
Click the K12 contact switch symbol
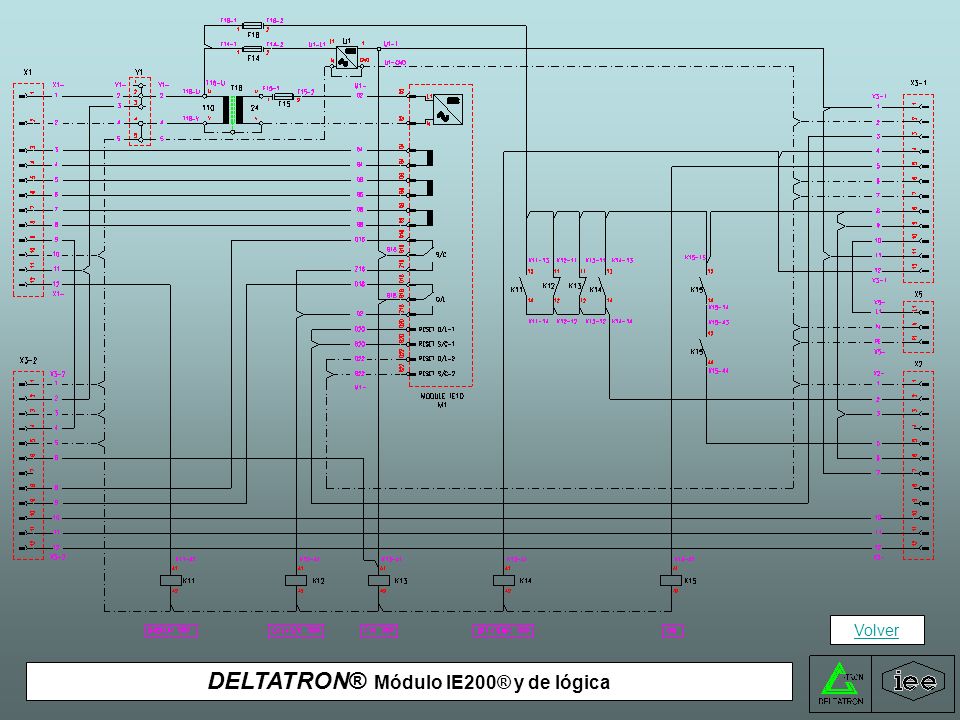[x=556, y=287]
